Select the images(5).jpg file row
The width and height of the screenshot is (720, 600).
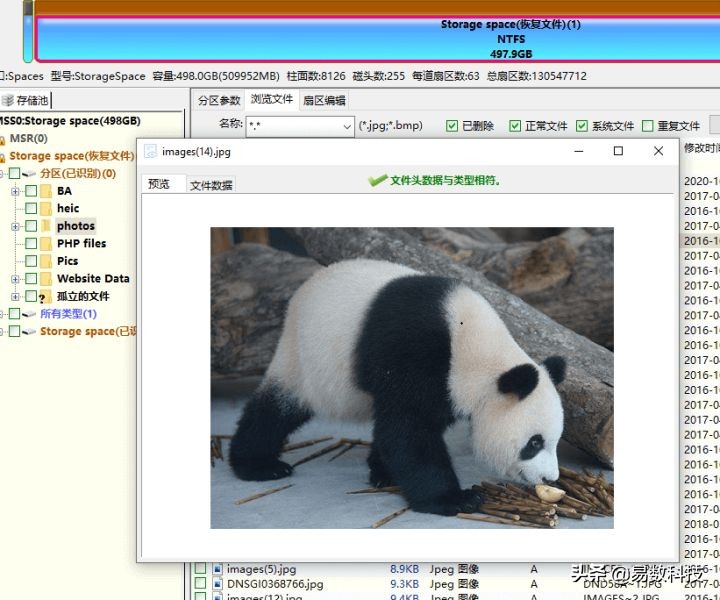[457, 569]
